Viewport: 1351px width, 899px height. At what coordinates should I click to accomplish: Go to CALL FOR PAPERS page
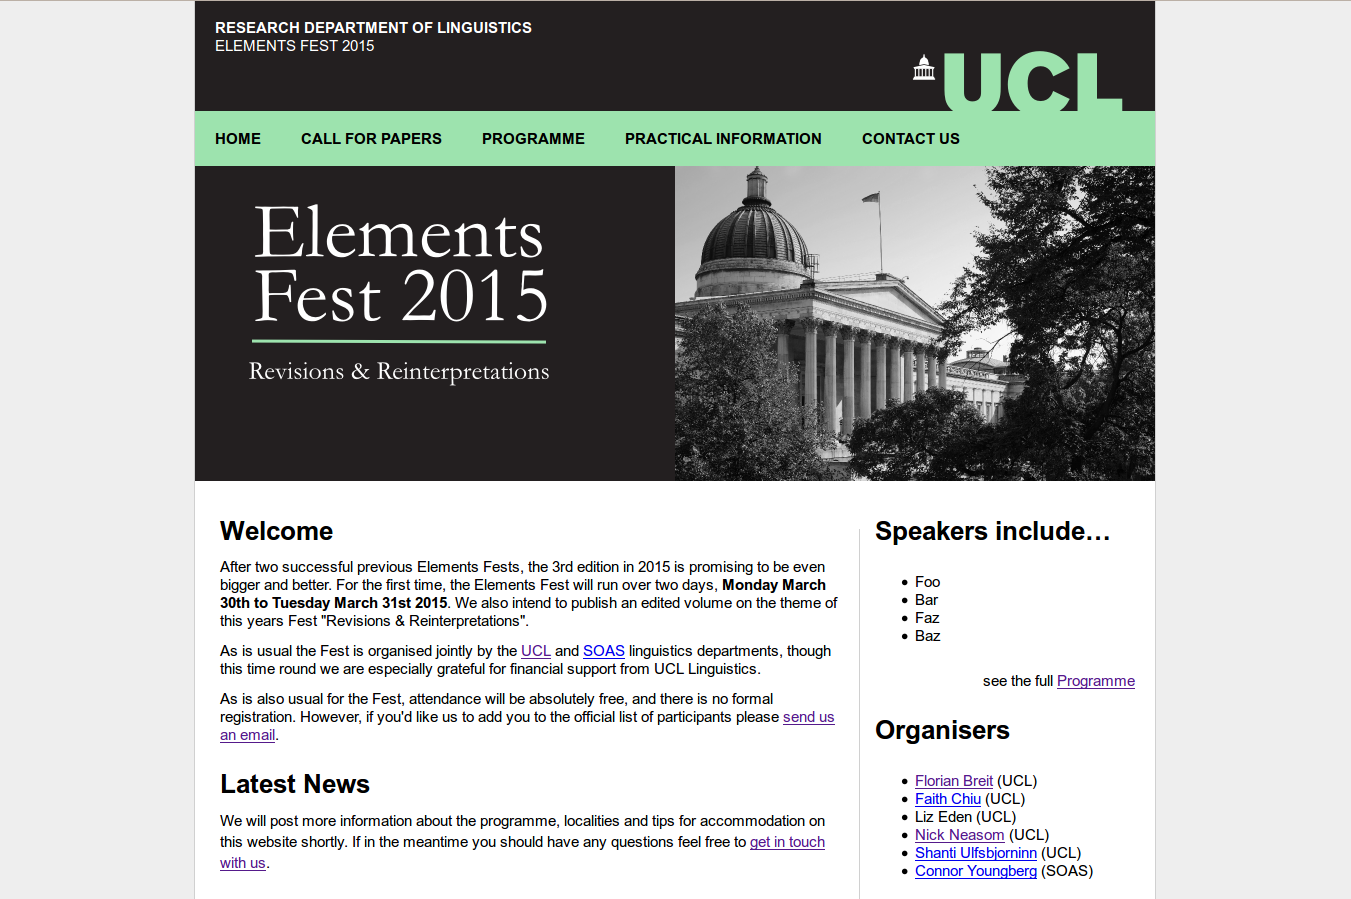coord(371,139)
